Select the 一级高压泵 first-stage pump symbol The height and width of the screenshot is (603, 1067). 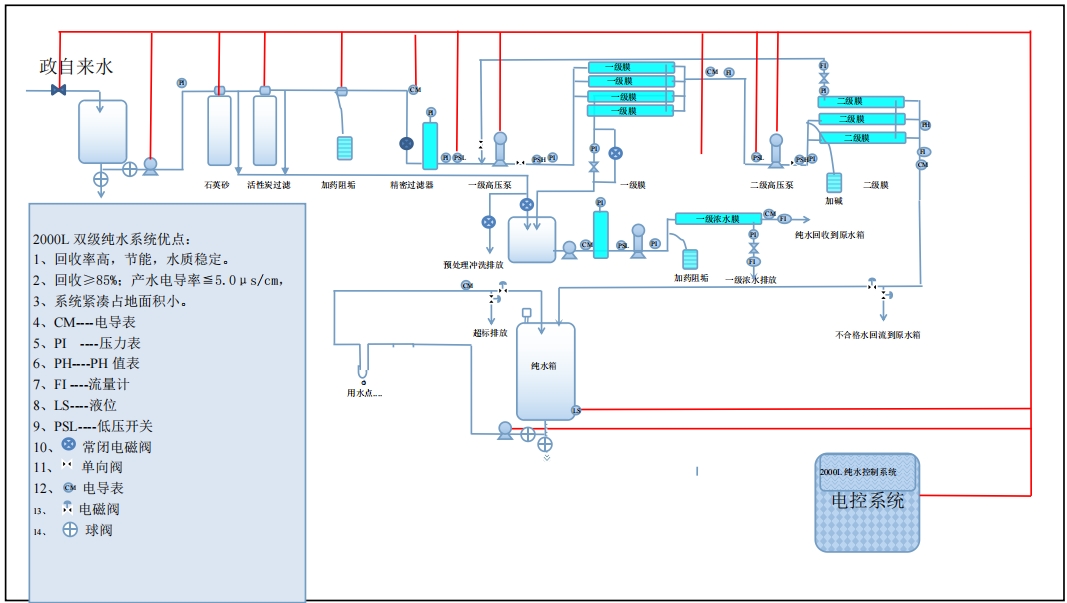[x=501, y=150]
